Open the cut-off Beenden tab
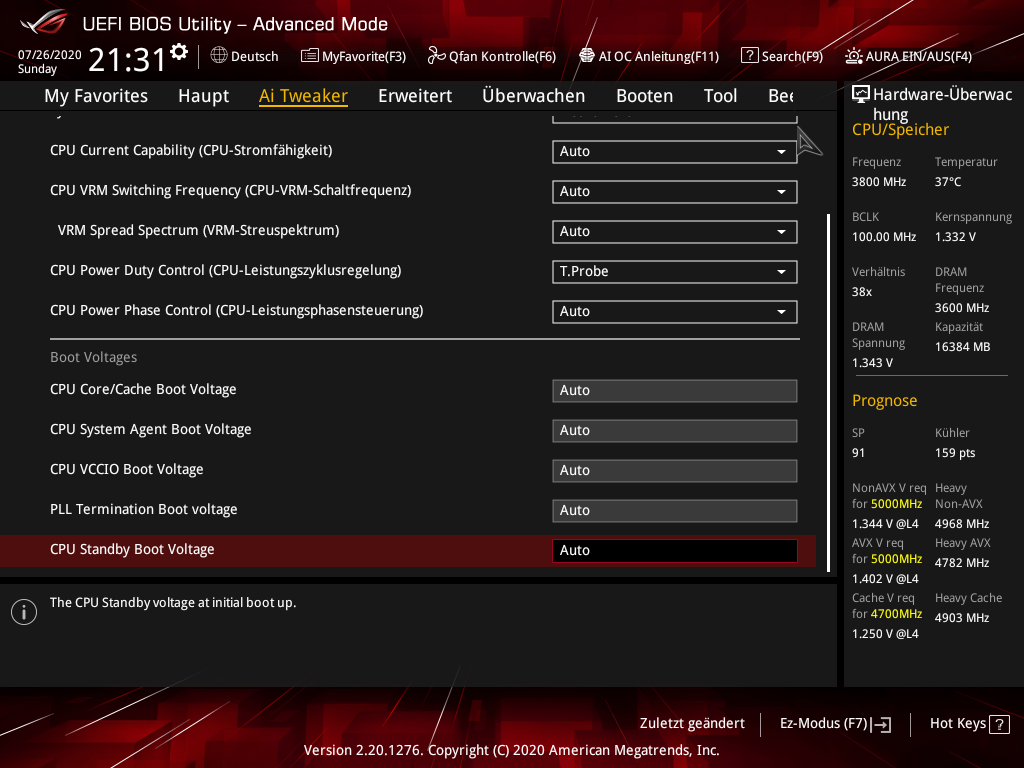The height and width of the screenshot is (768, 1024). pos(781,96)
